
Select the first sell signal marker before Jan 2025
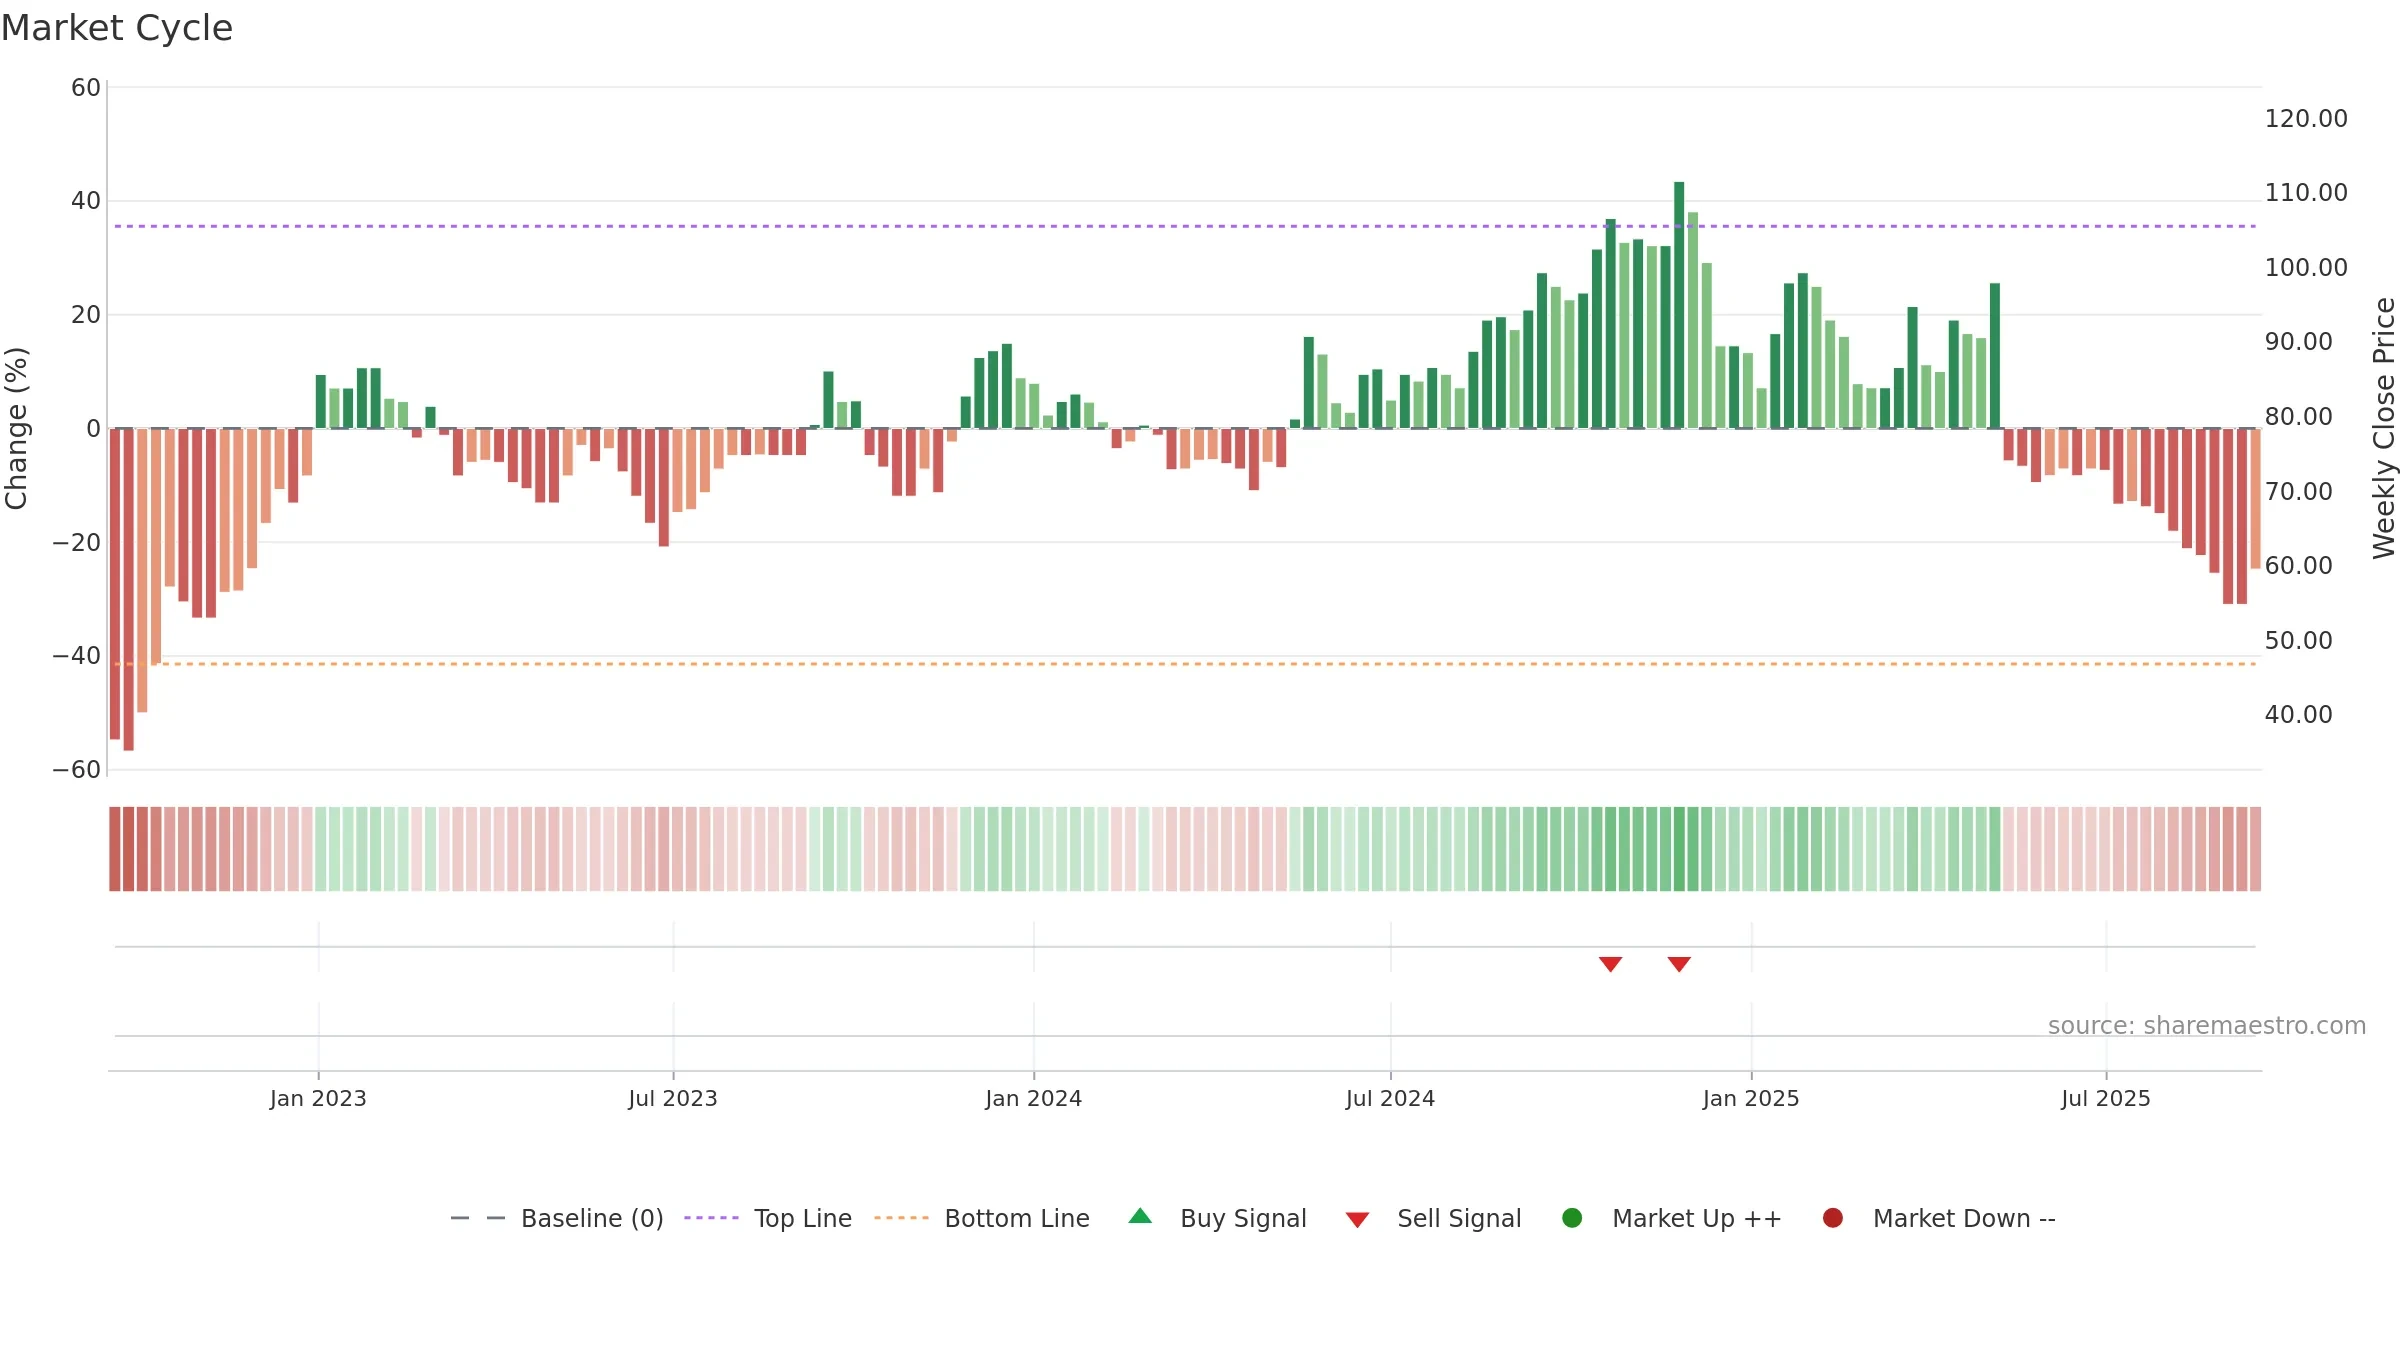tap(1610, 964)
